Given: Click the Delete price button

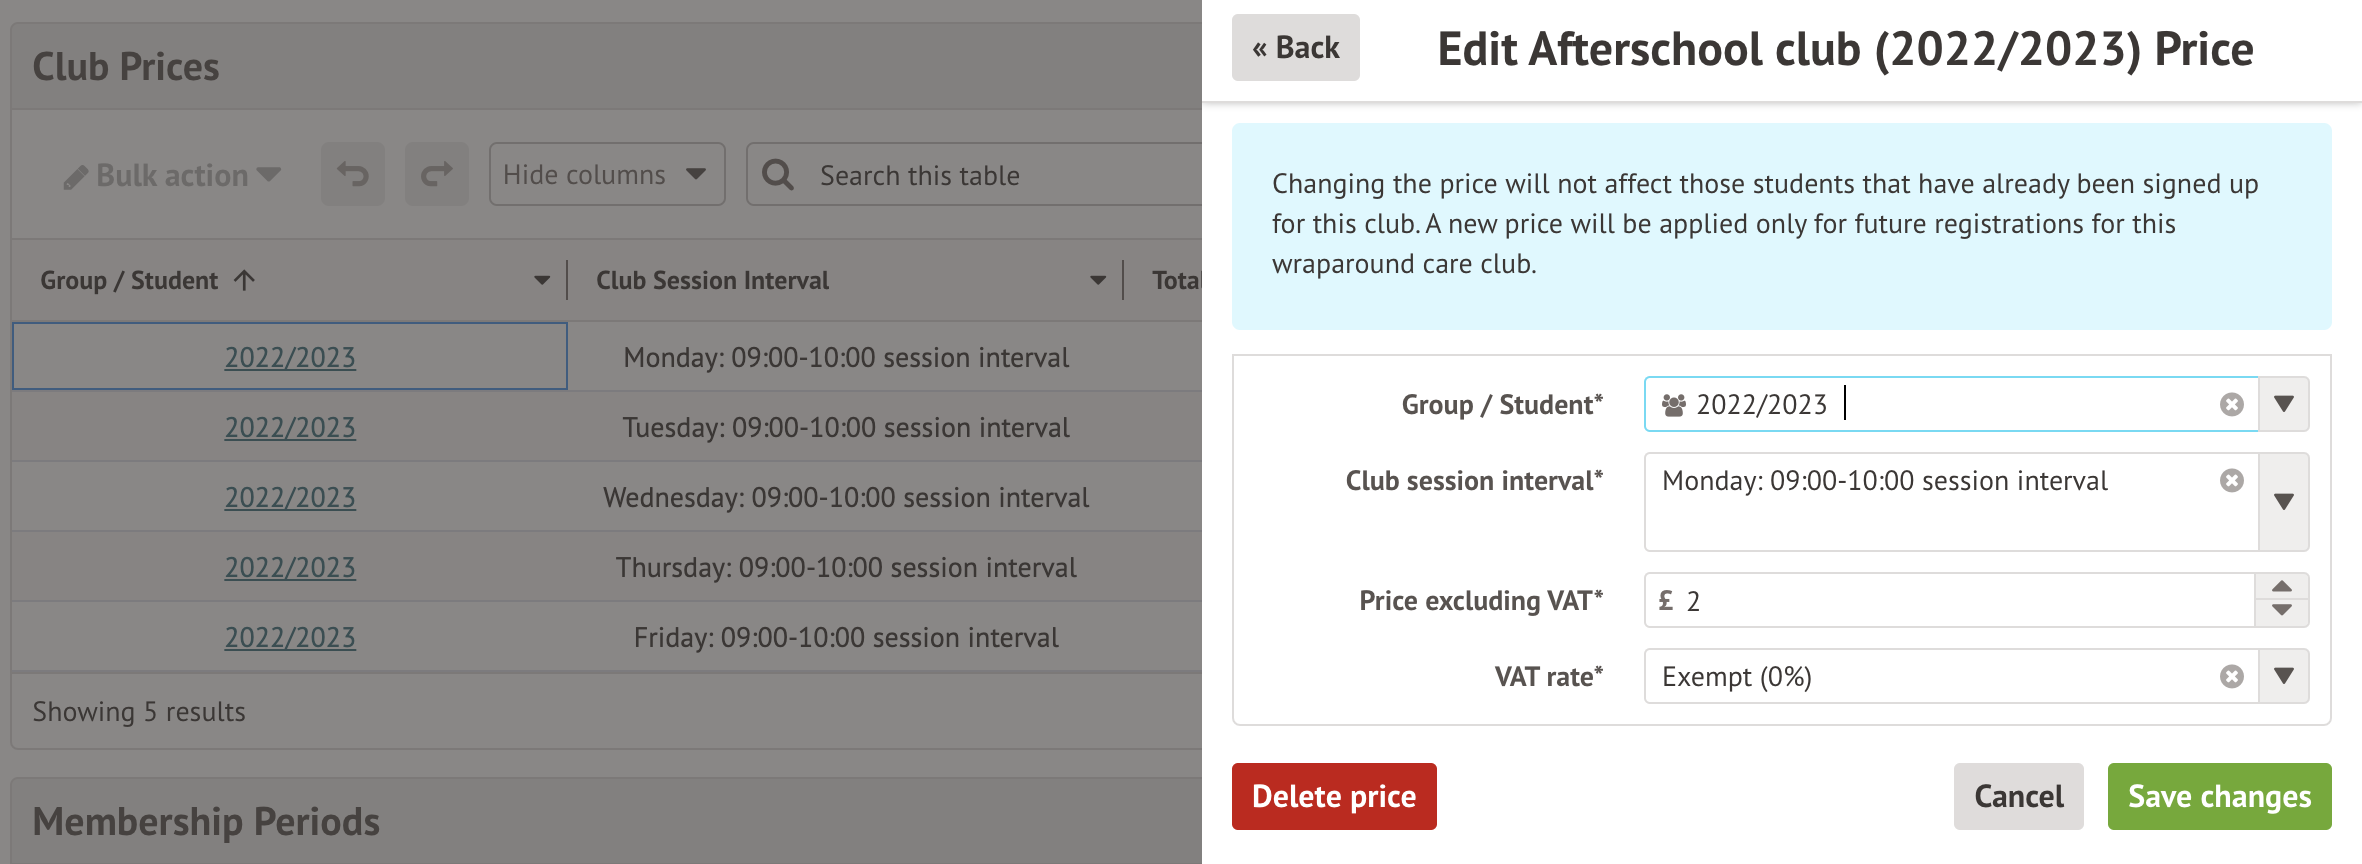Looking at the screenshot, I should tap(1334, 796).
